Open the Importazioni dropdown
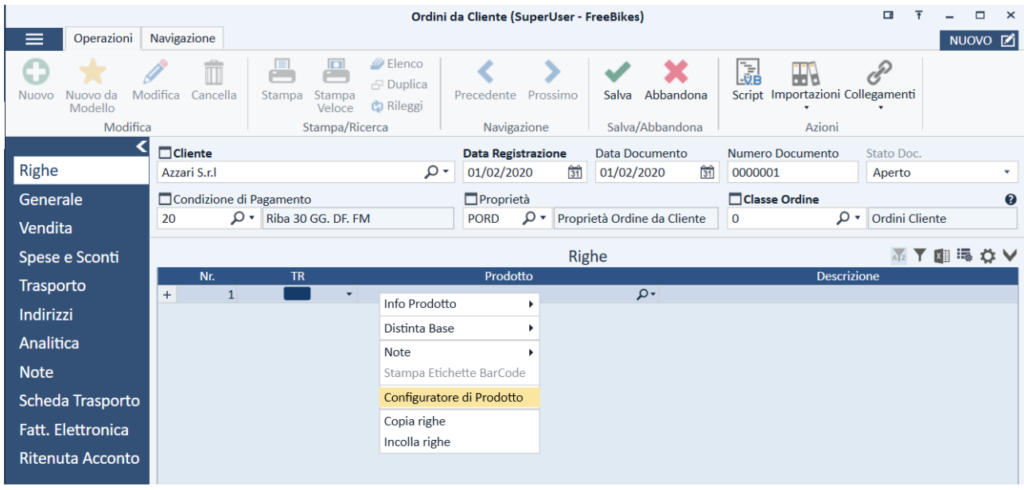 pos(805,83)
